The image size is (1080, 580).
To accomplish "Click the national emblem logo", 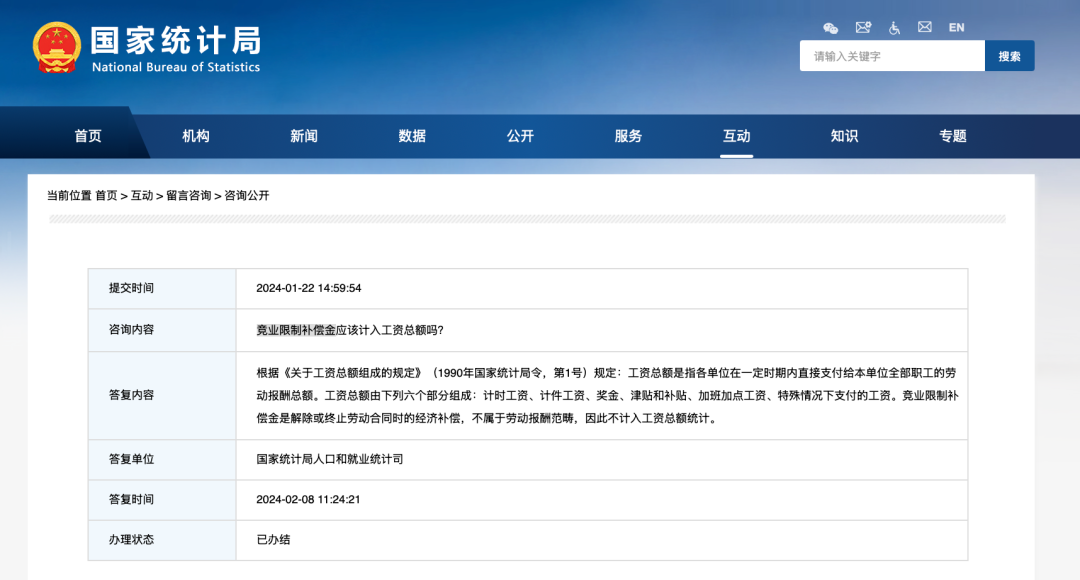I will coord(56,48).
